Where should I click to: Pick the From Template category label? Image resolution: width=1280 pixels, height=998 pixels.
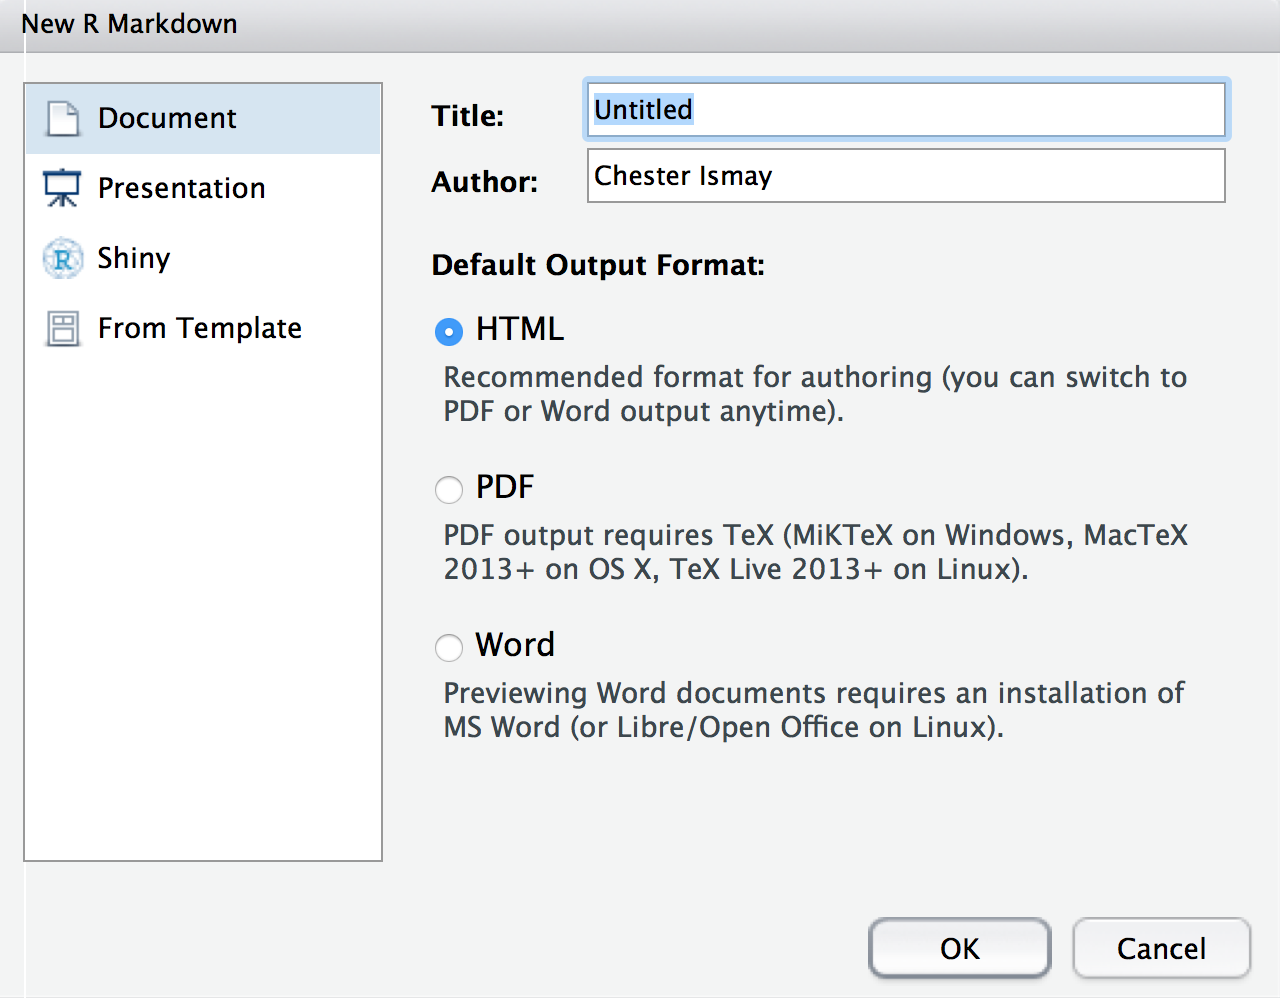(x=199, y=328)
